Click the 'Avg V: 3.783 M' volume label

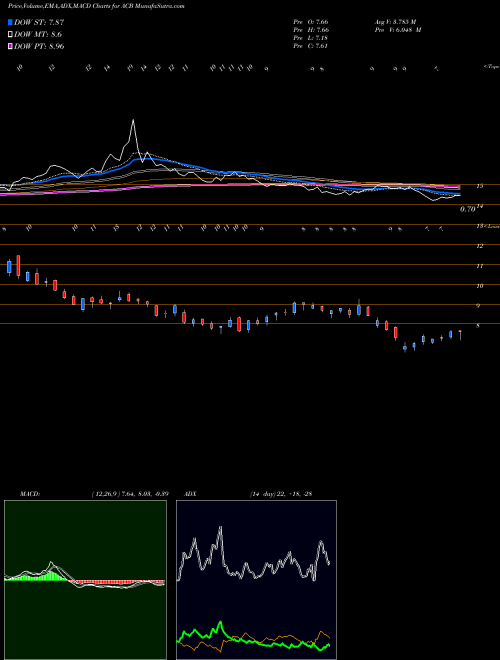pyautogui.click(x=395, y=21)
